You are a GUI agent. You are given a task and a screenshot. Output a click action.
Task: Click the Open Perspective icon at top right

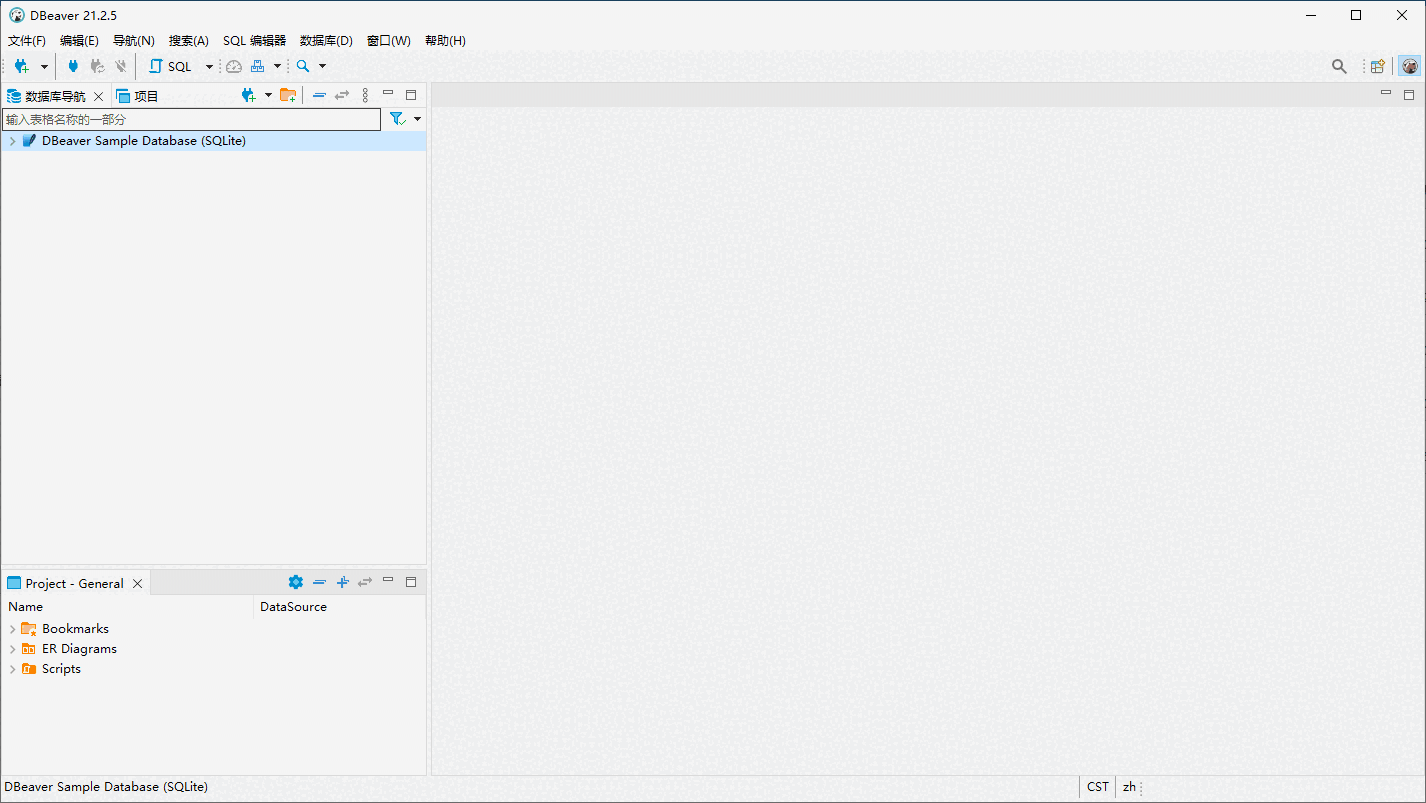coord(1378,66)
